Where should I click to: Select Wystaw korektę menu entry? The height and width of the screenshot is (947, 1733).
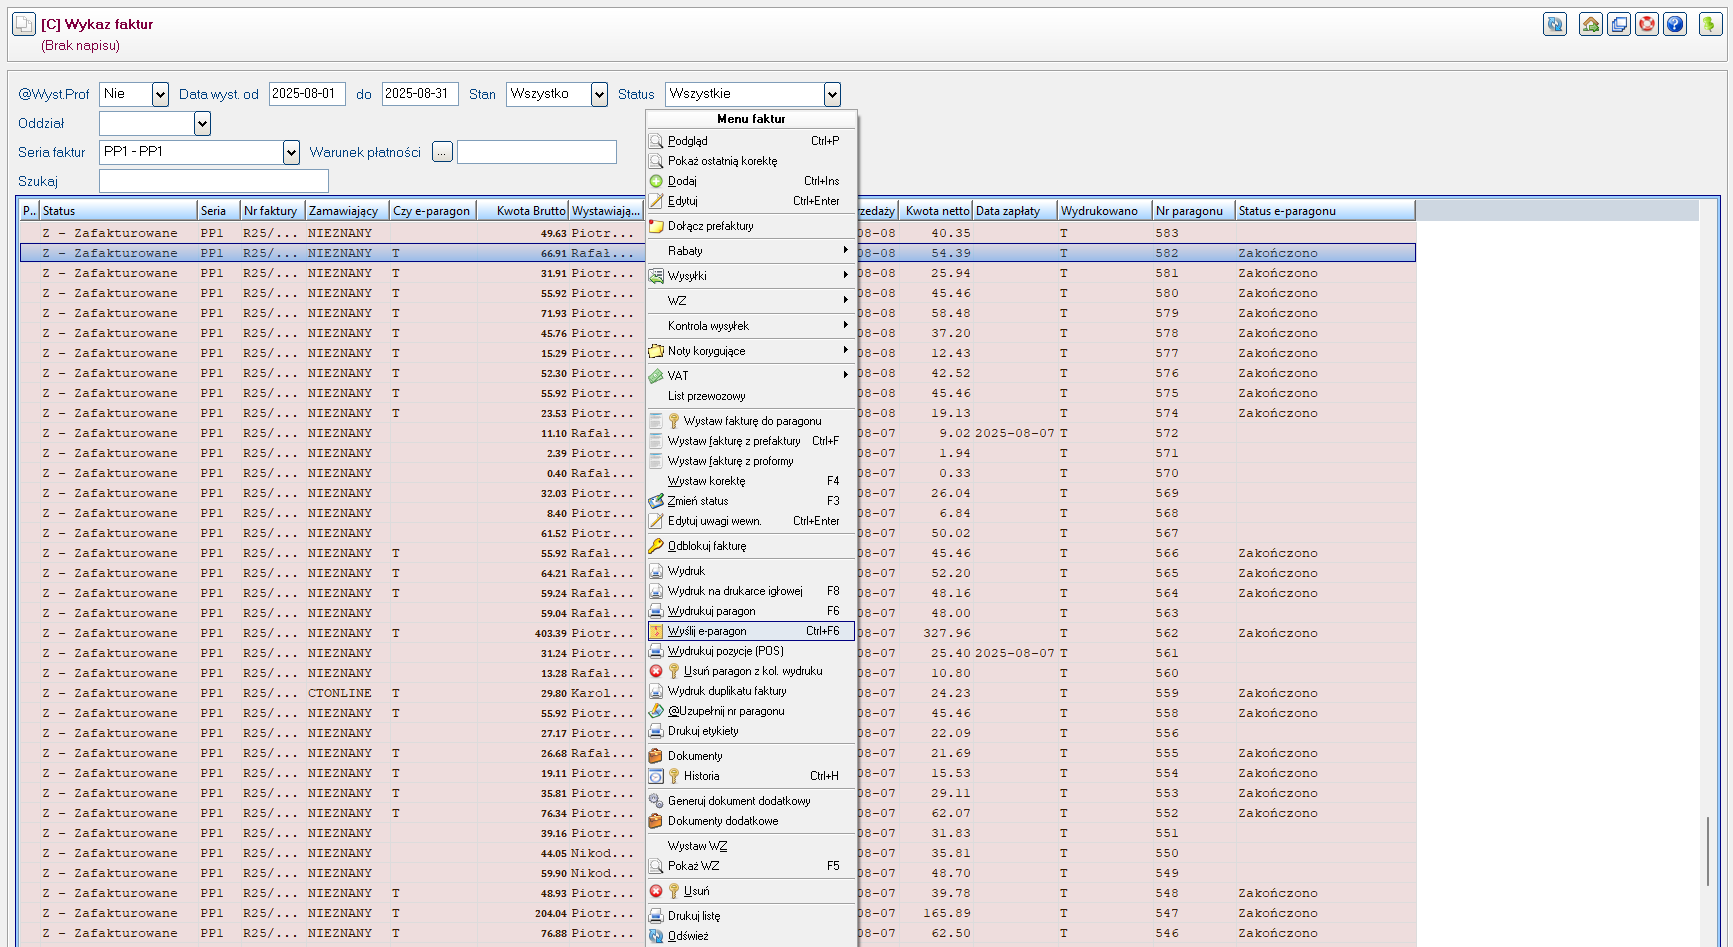tap(751, 481)
